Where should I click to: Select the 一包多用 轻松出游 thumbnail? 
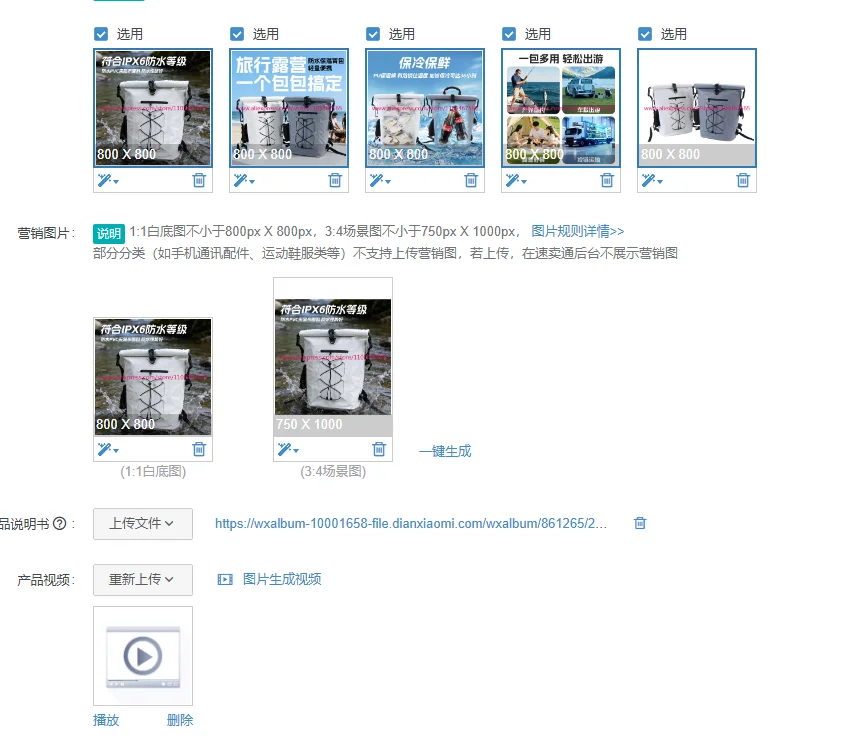[561, 108]
